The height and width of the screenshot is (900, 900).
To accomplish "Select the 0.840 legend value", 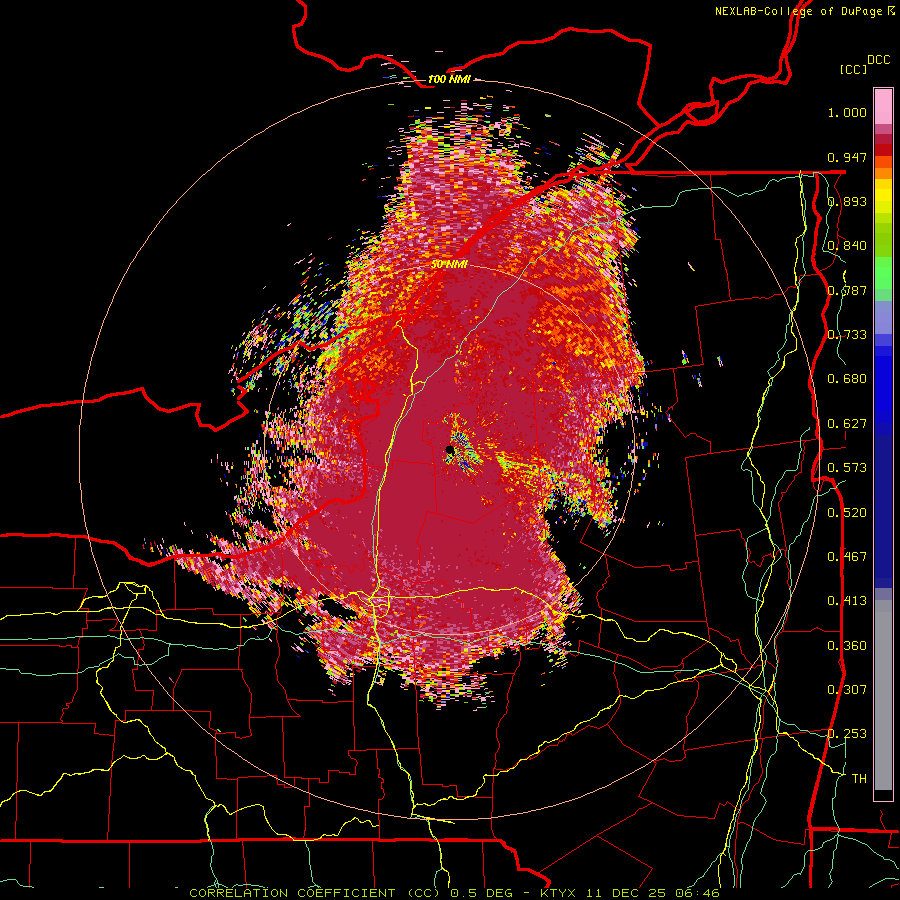I will 847,246.
